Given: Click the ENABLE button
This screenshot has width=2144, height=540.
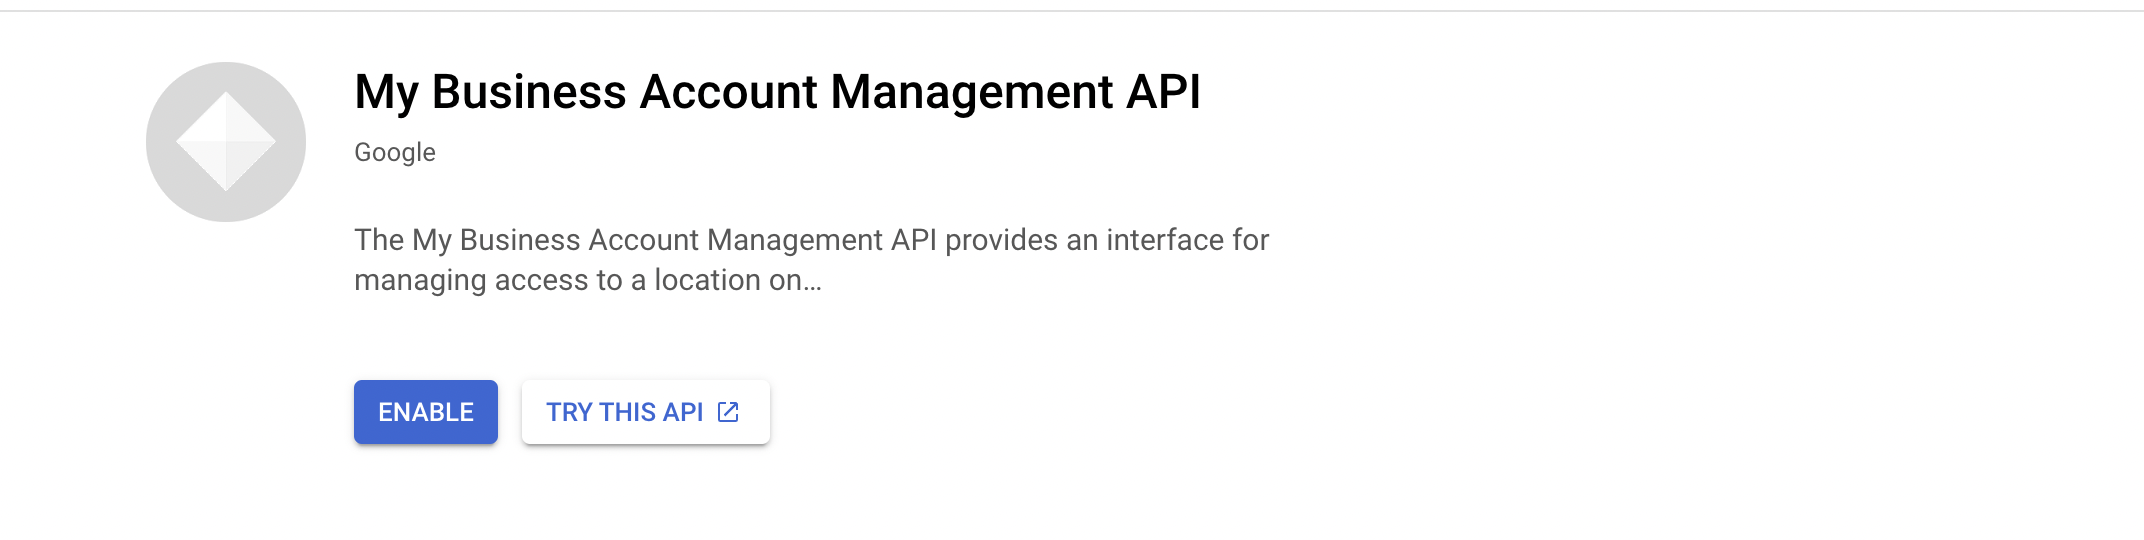Looking at the screenshot, I should coord(425,412).
